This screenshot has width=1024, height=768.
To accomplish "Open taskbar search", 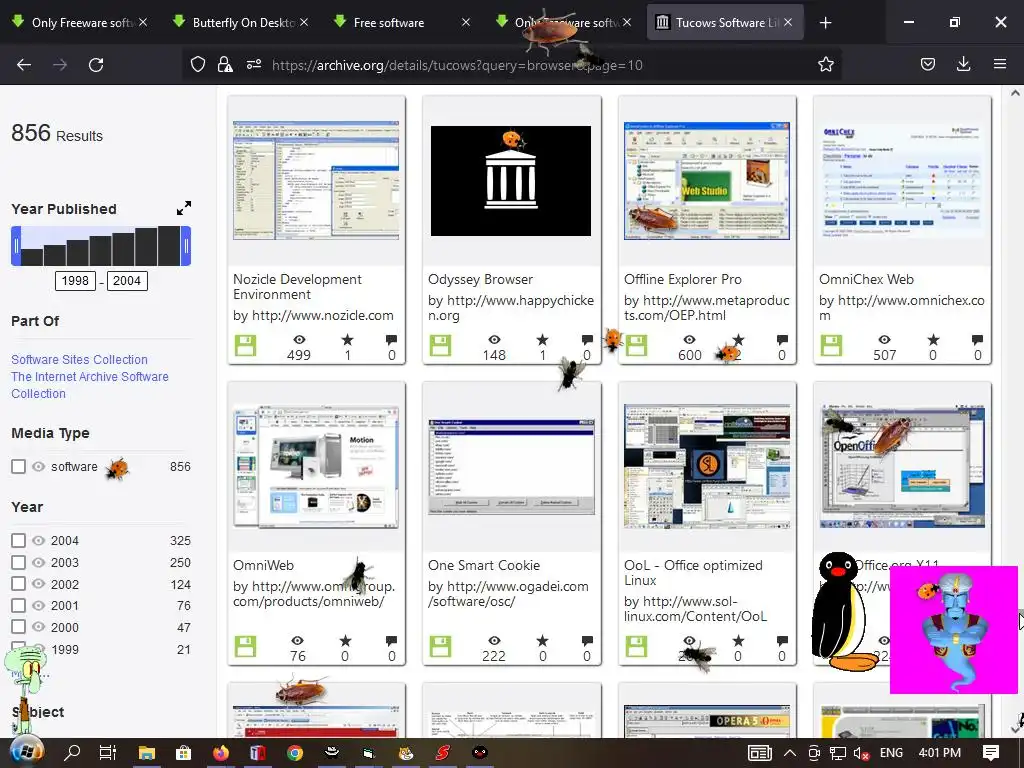I will point(72,753).
